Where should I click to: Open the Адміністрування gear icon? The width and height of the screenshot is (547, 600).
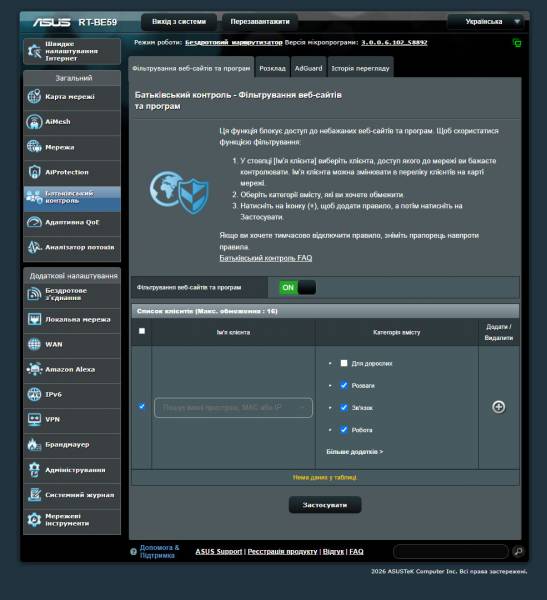[34, 470]
